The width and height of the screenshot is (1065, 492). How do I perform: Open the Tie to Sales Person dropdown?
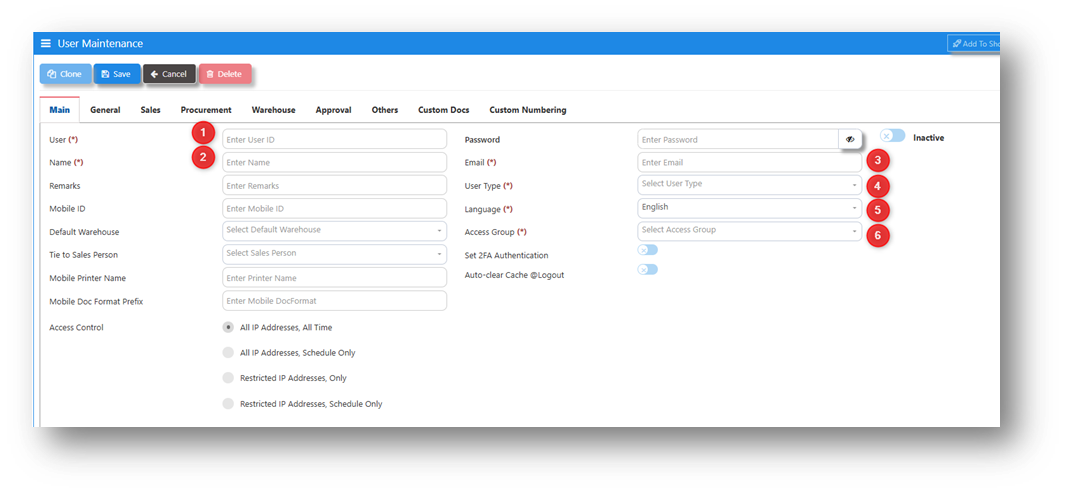[x=334, y=253]
